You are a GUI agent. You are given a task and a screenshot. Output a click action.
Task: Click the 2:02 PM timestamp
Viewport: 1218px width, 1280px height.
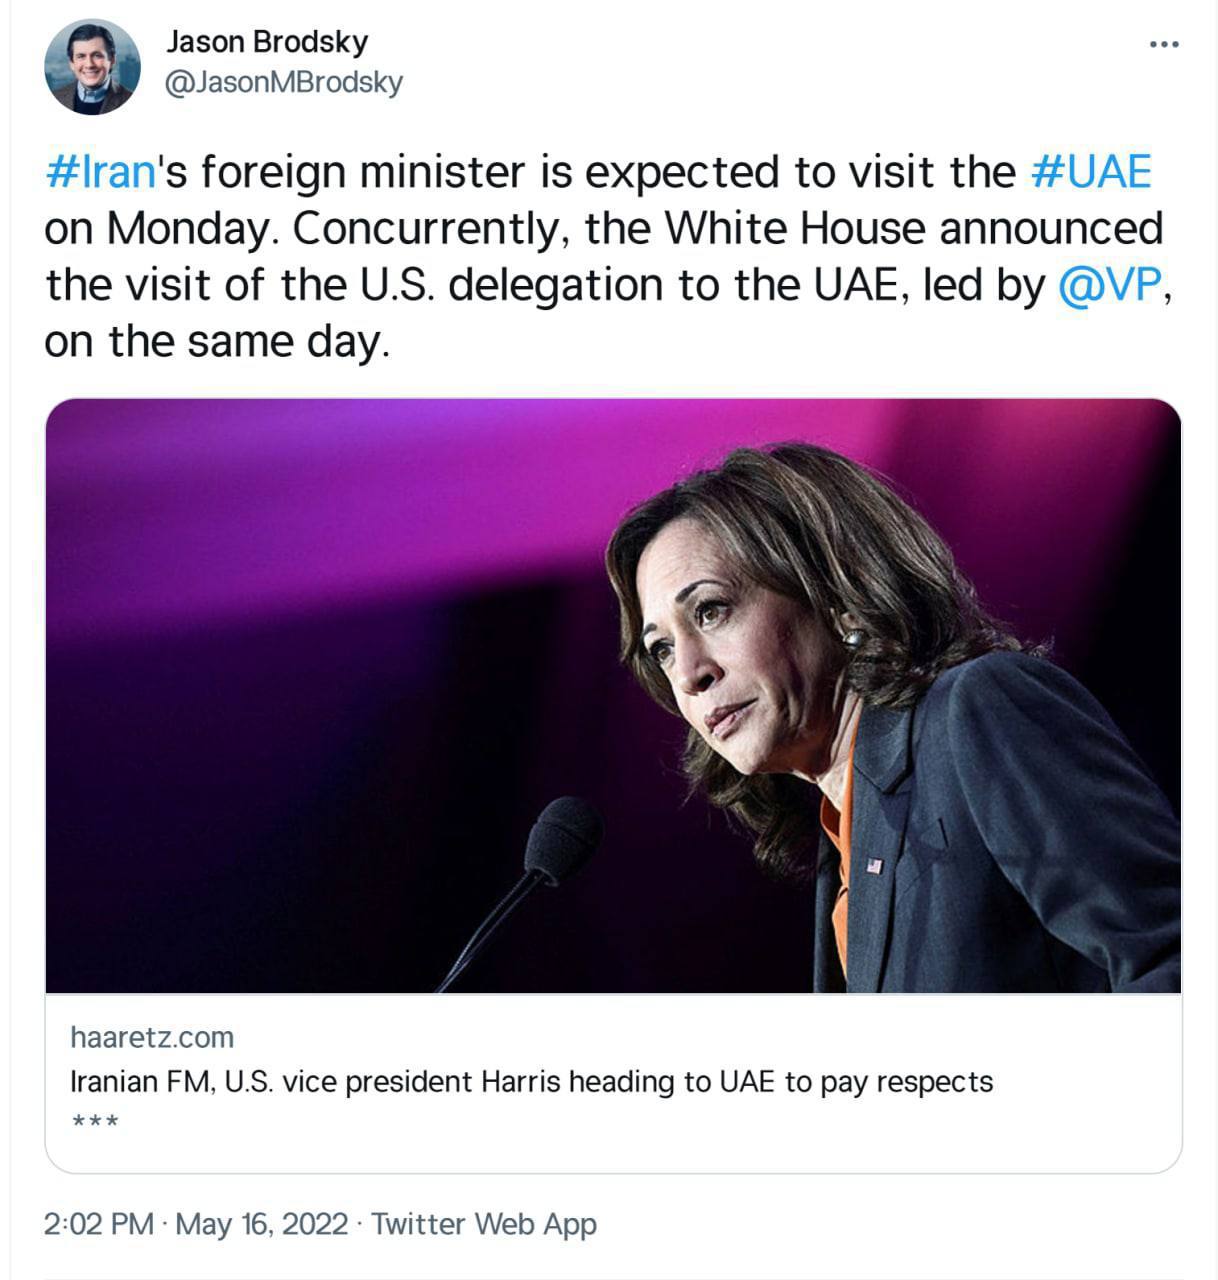99,1224
